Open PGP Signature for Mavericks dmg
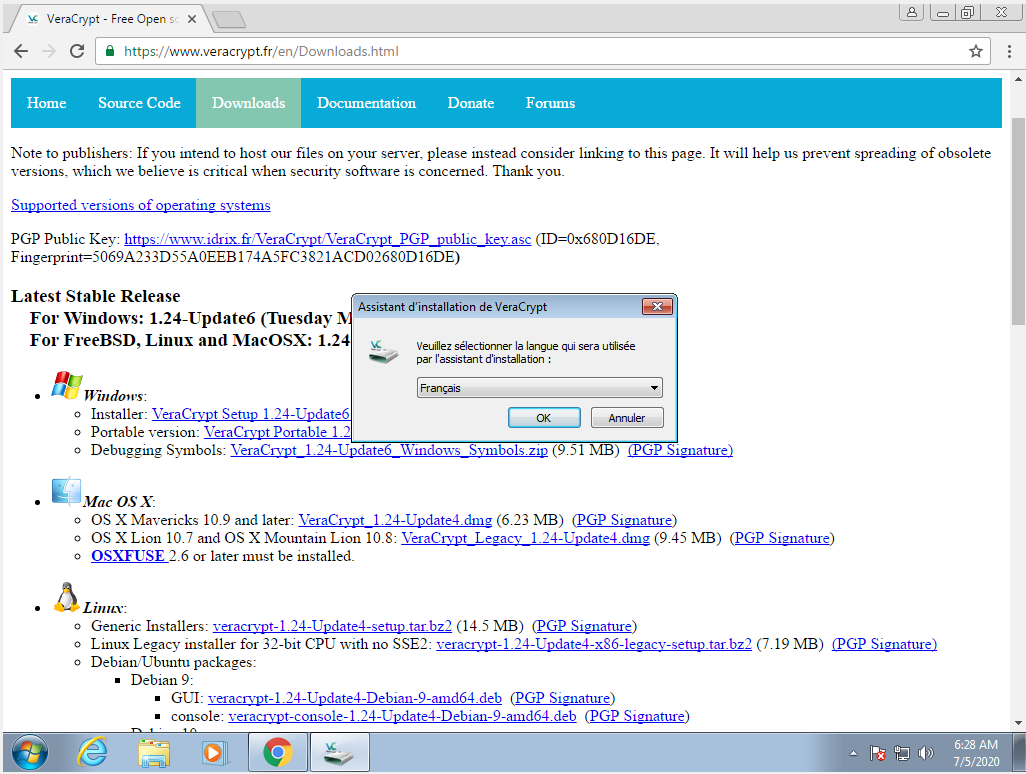This screenshot has width=1026, height=774. point(624,520)
